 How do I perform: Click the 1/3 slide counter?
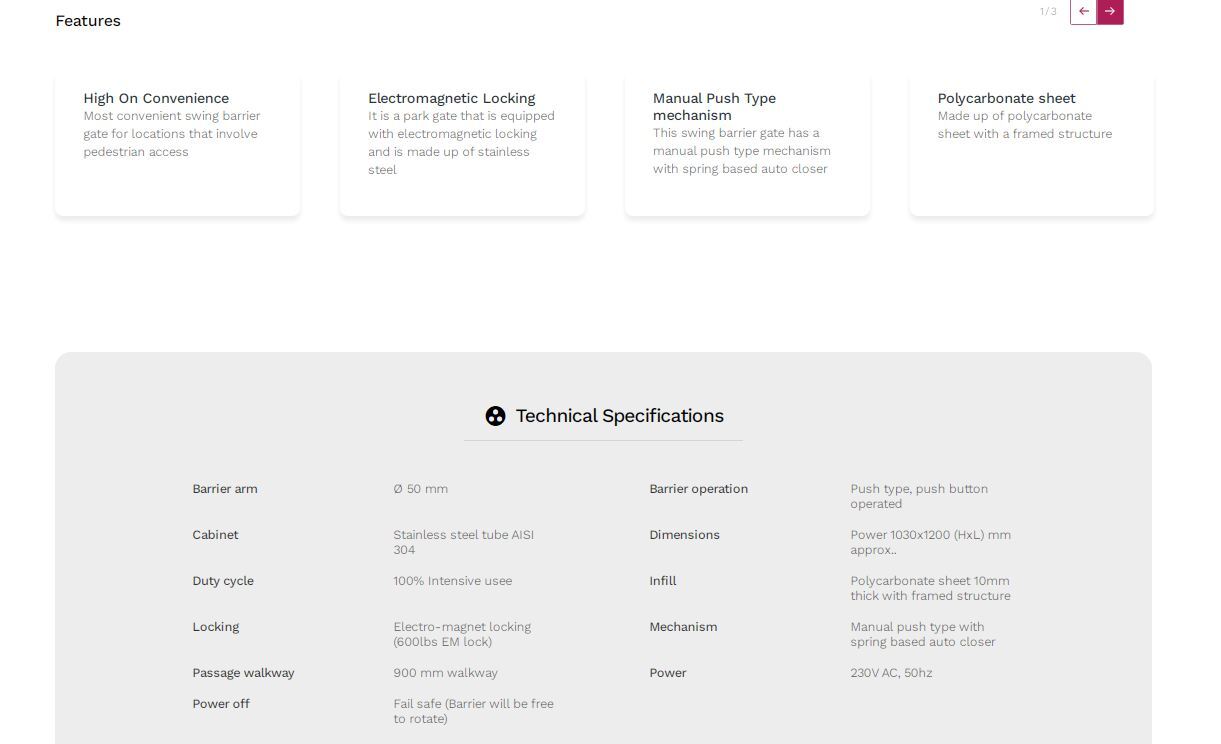(x=1048, y=12)
